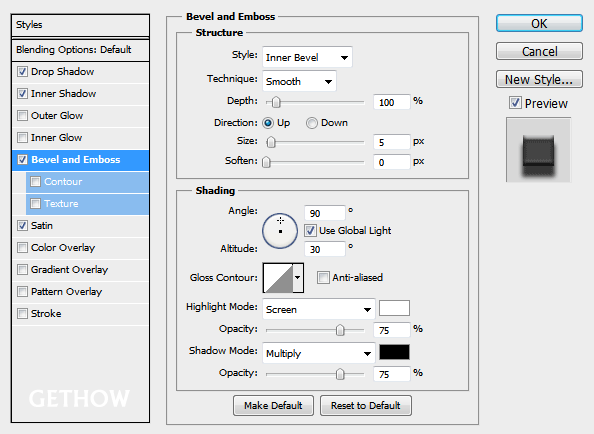Image resolution: width=594 pixels, height=434 pixels.
Task: Open the Shadow Mode Multiply dropdown
Action: [319, 353]
